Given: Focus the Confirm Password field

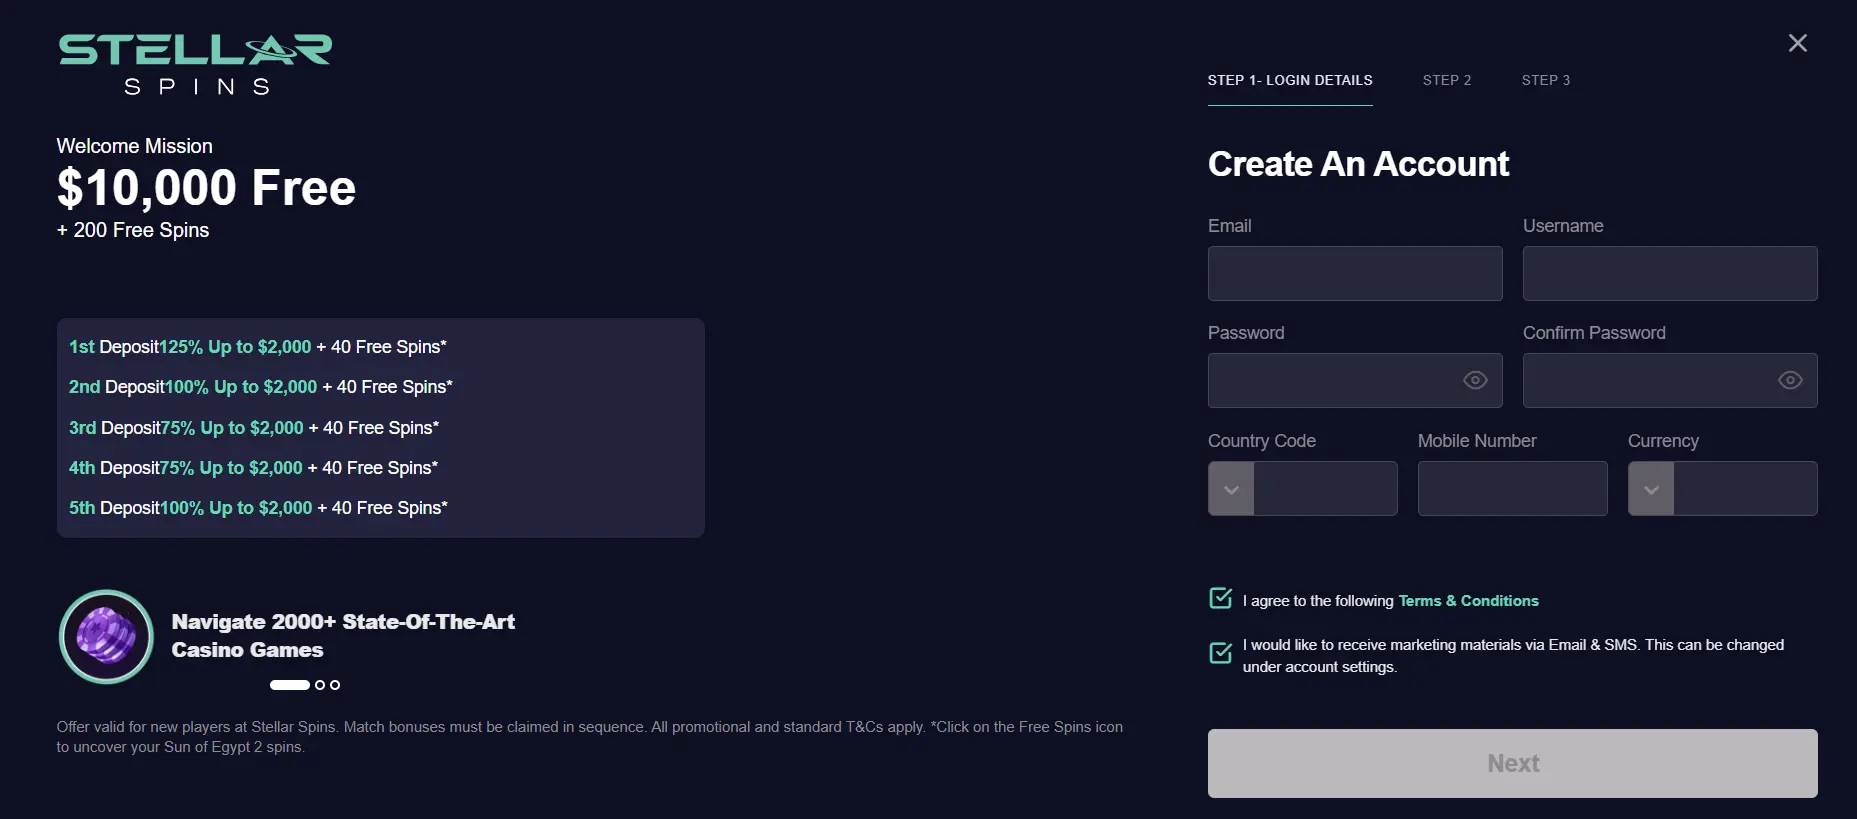Looking at the screenshot, I should (1670, 380).
